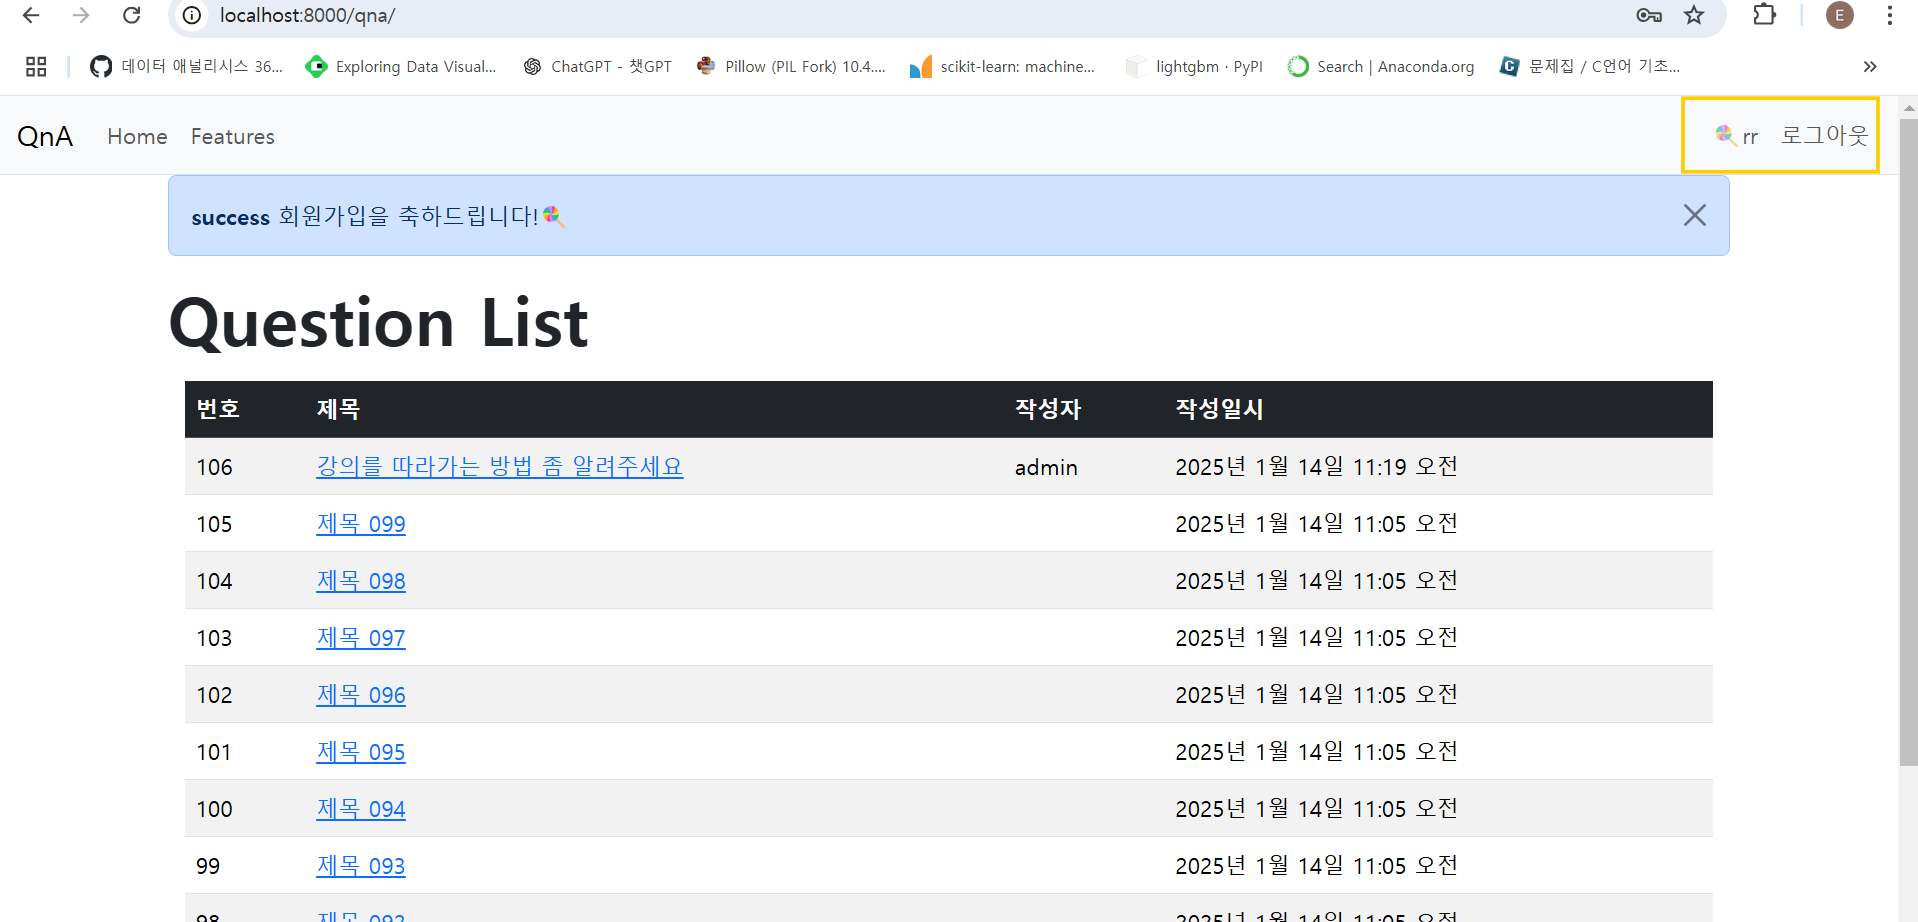Open the scikit-learn bookmark
The image size is (1918, 922).
1002,66
